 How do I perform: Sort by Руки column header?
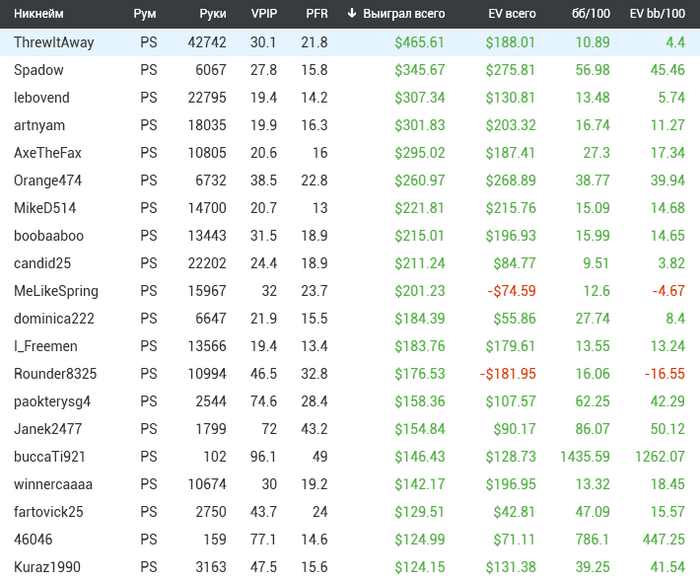pyautogui.click(x=213, y=14)
